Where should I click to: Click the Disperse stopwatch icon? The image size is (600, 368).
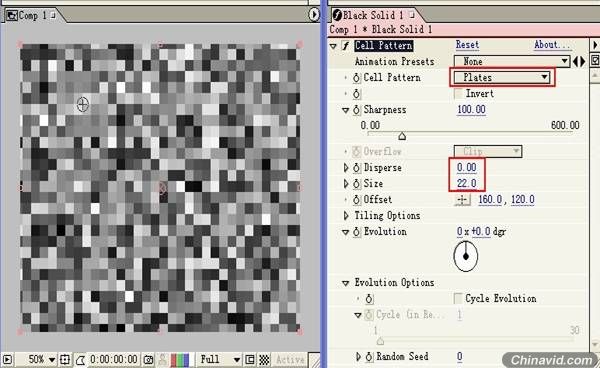(356, 168)
